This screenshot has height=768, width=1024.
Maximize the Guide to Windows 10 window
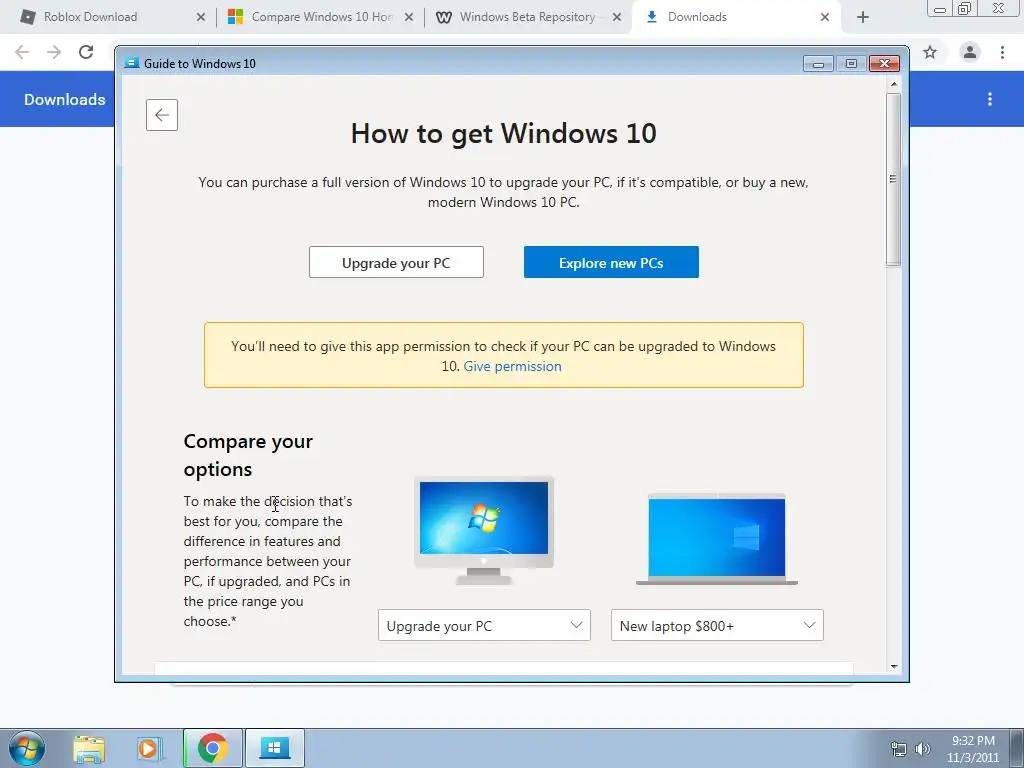(x=851, y=63)
